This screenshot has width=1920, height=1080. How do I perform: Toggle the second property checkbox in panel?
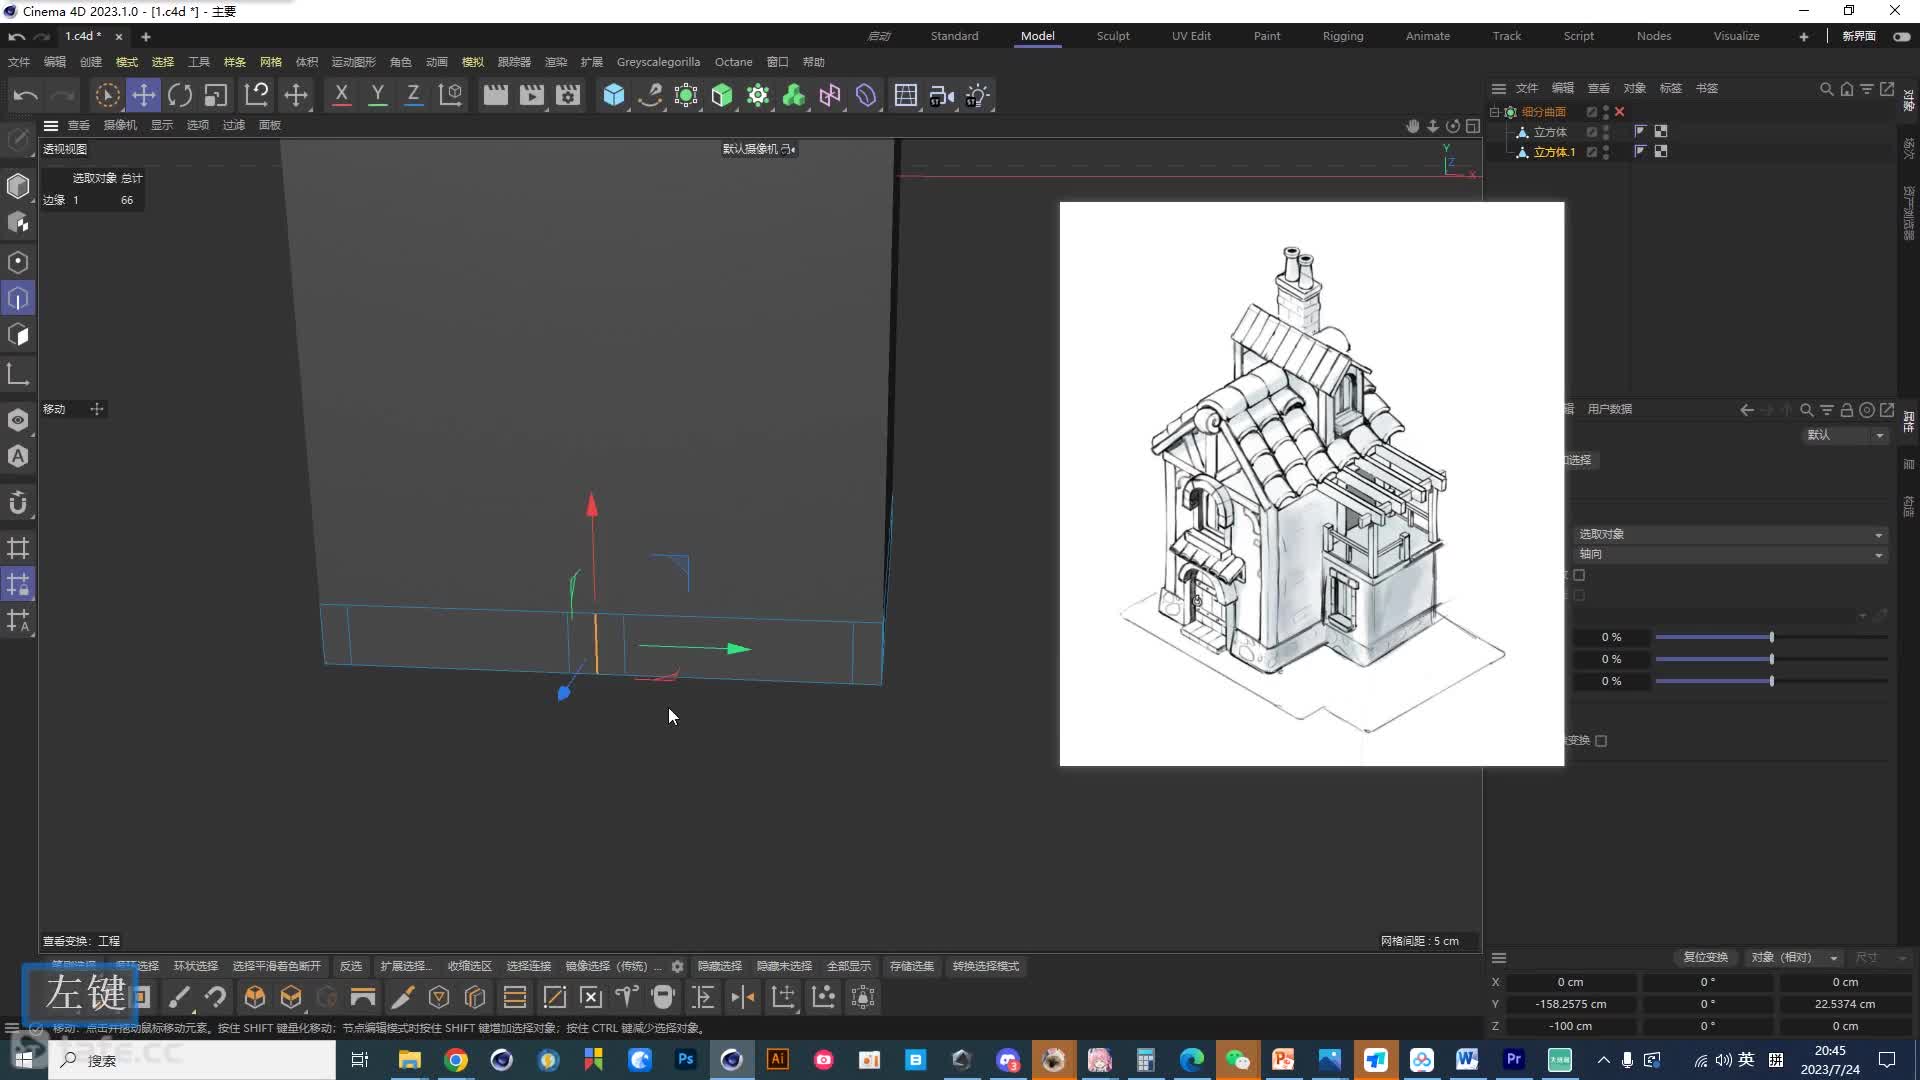point(1580,596)
